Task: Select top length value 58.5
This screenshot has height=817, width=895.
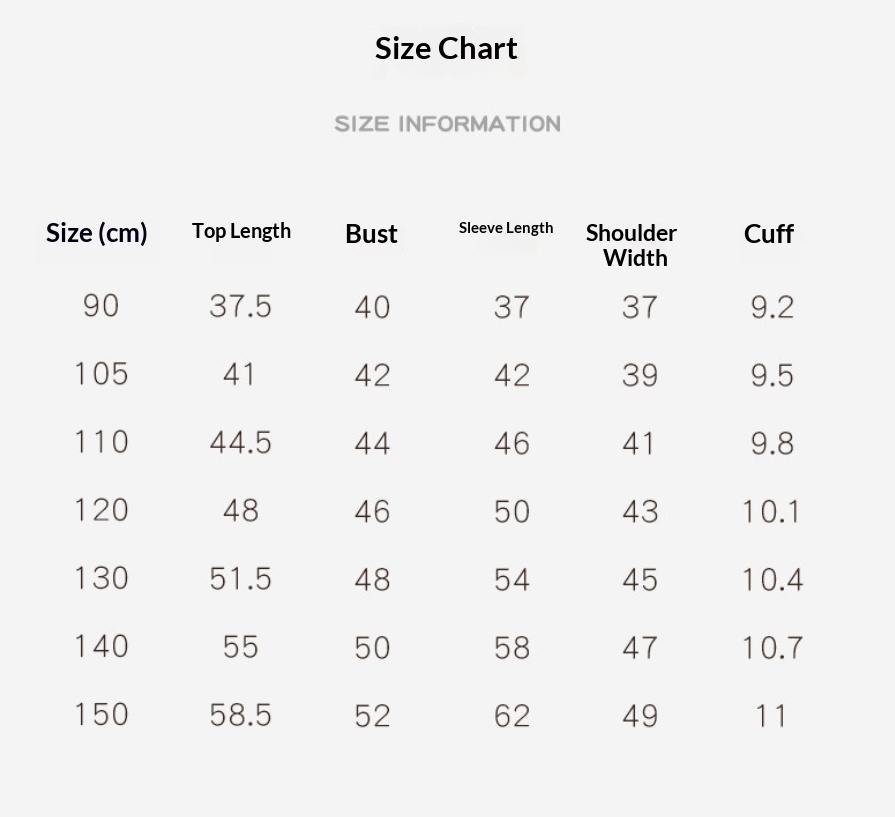Action: (x=240, y=715)
